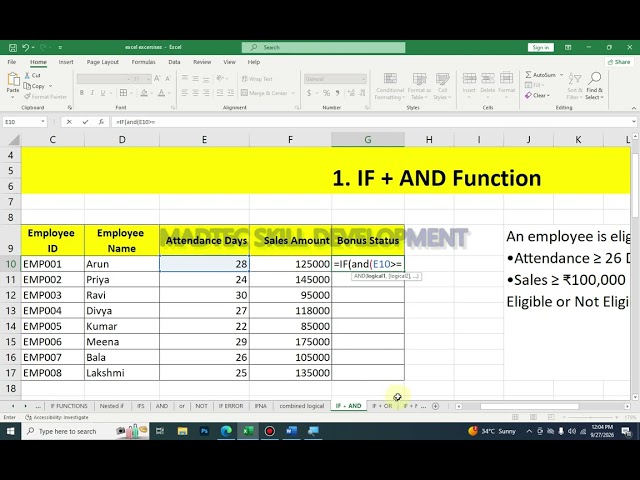The height and width of the screenshot is (480, 640).
Task: Collapse the ribbon with the caret
Action: (633, 108)
